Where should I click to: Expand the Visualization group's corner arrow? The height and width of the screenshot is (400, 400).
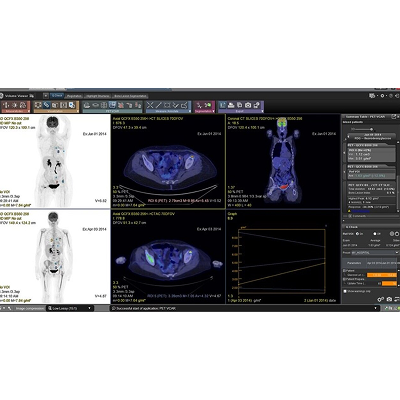(78, 111)
